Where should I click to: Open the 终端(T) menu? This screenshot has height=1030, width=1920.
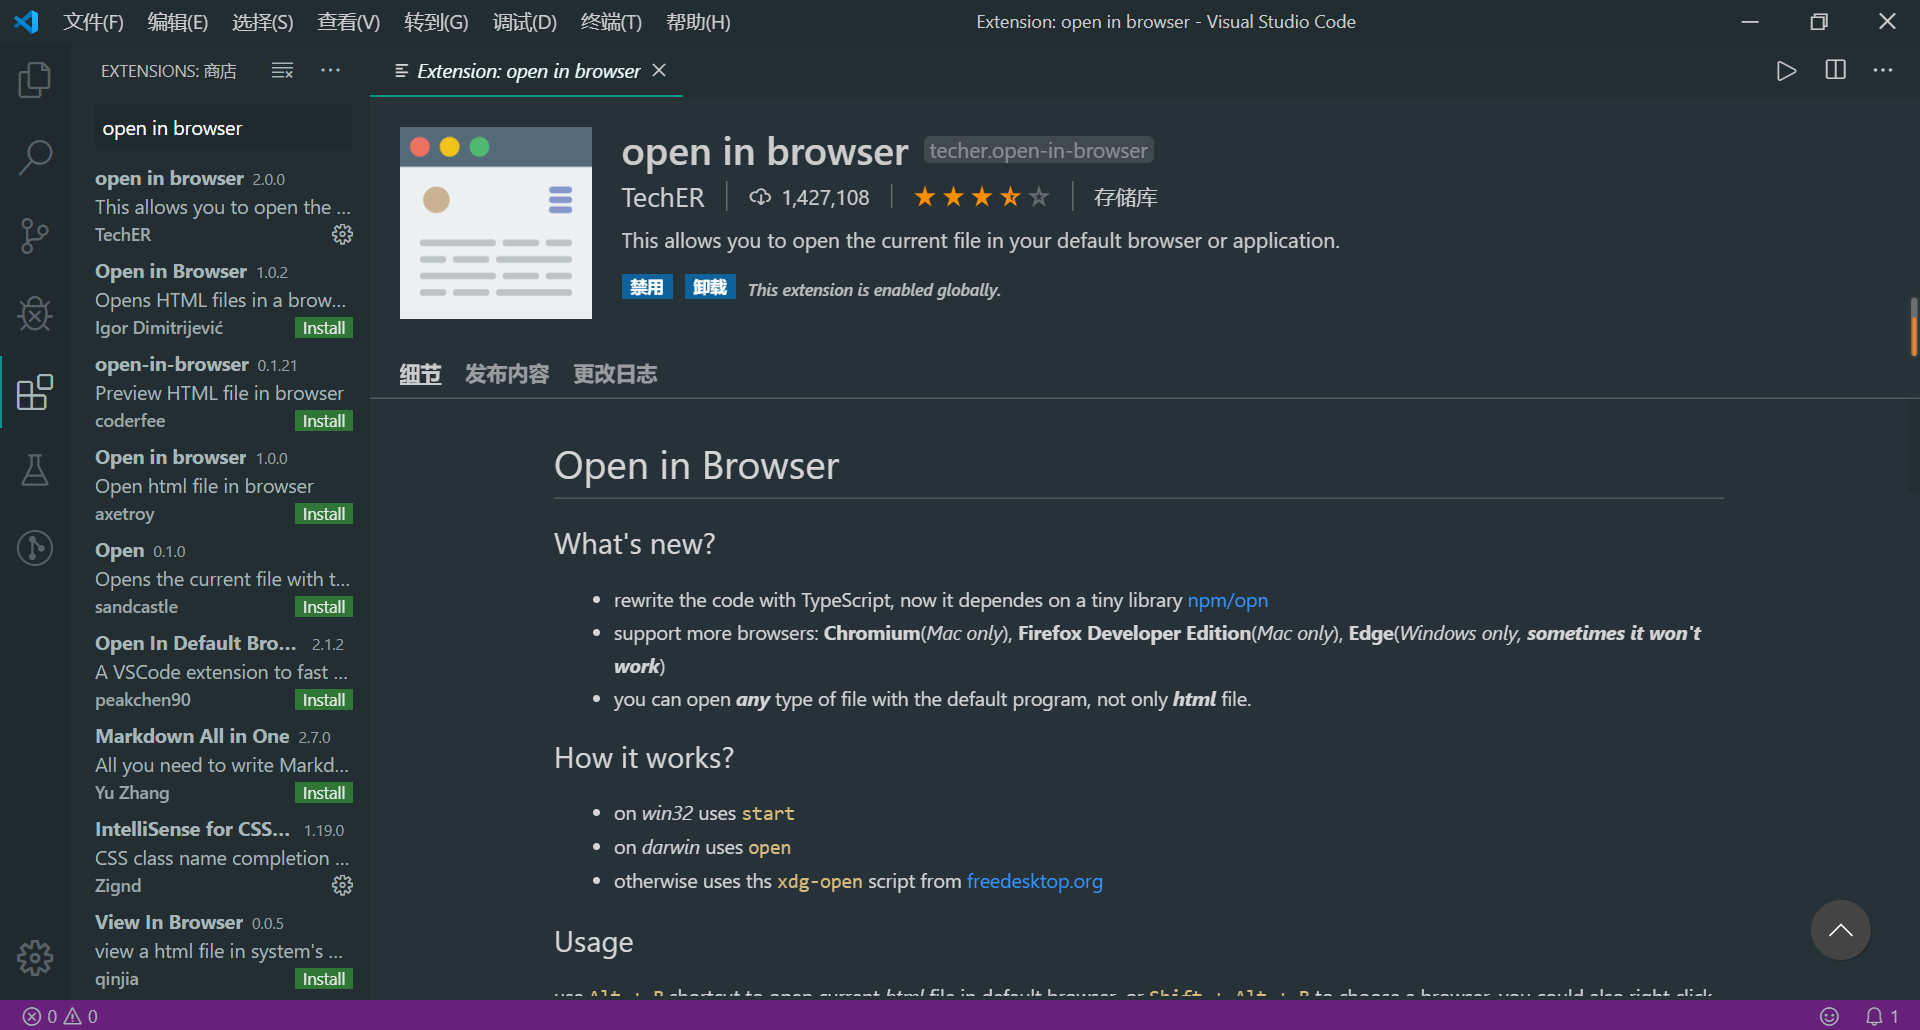611,22
